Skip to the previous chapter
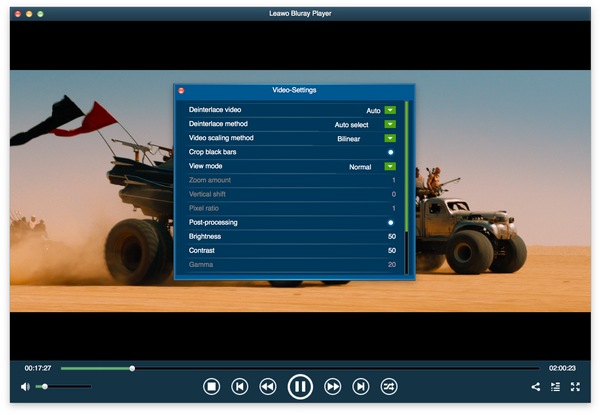600x415 pixels. pyautogui.click(x=240, y=386)
